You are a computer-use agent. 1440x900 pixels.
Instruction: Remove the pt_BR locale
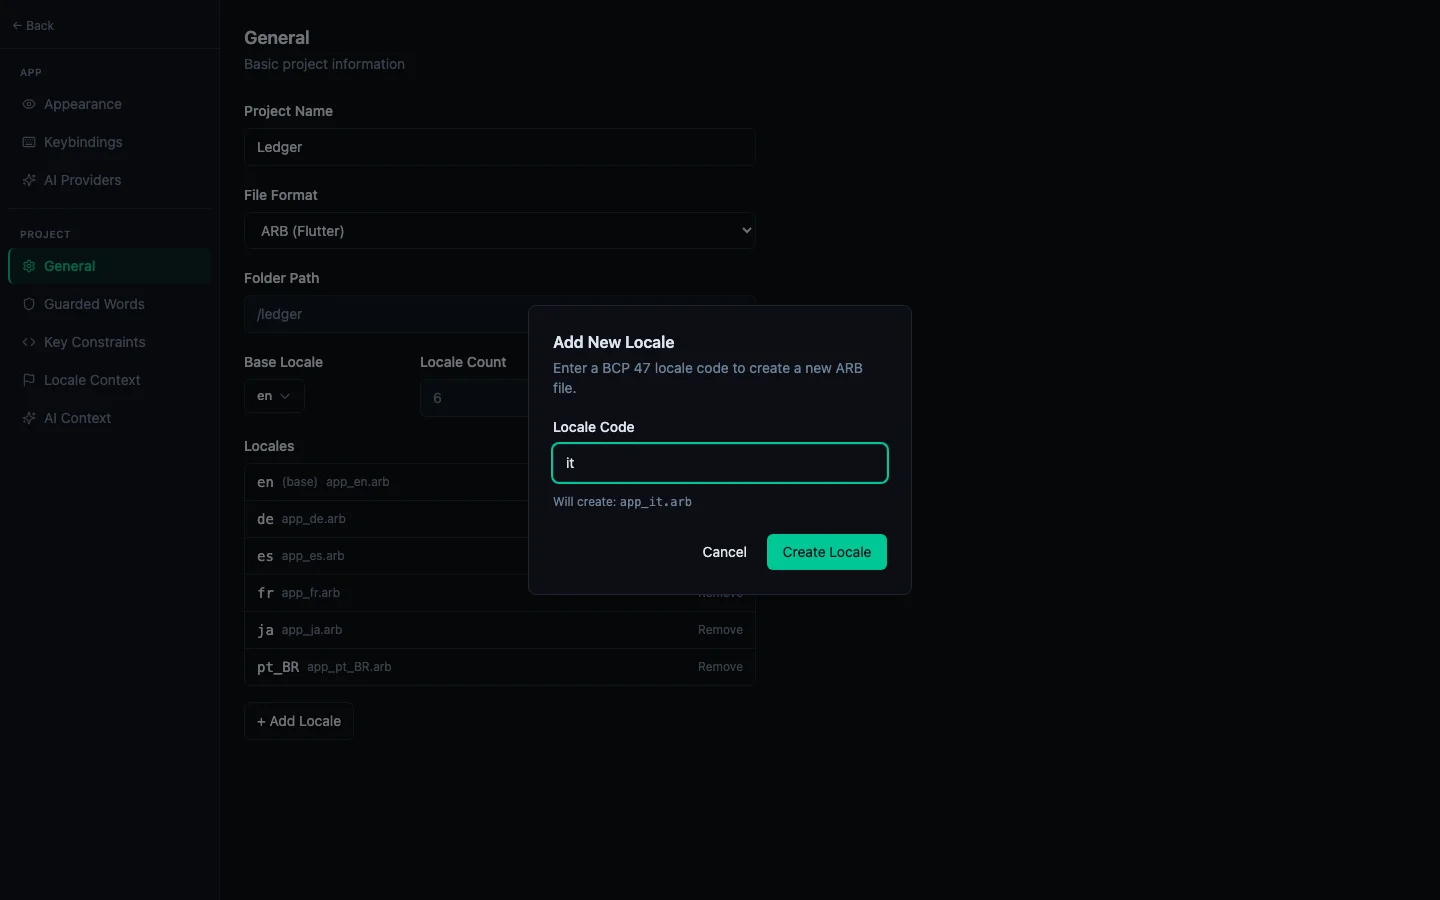(720, 667)
